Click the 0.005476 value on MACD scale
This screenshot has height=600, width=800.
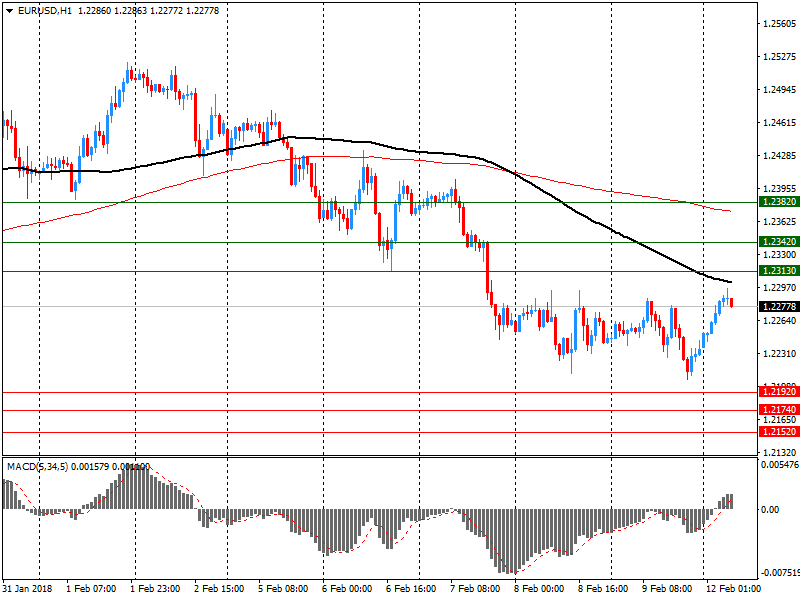pyautogui.click(x=777, y=466)
